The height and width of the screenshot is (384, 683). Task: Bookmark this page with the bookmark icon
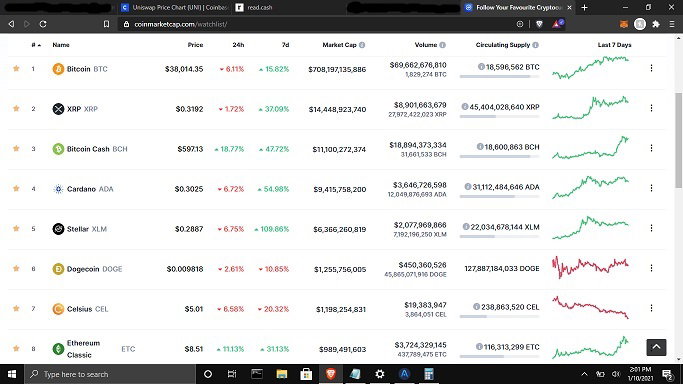coord(106,24)
